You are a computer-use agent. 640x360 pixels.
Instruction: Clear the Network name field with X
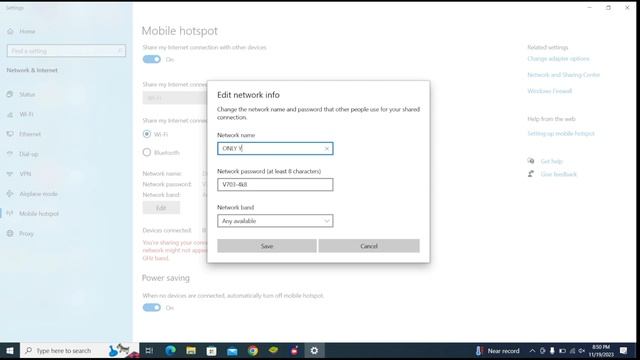327,149
